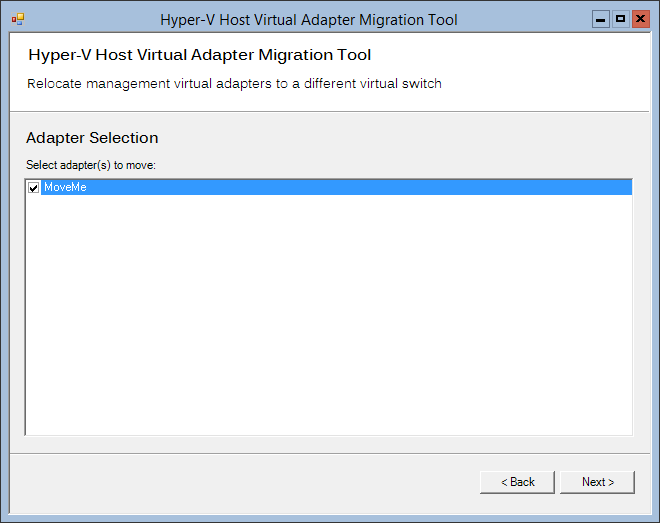Click the empty title bar area beside minimize
This screenshot has height=523, width=660.
point(524,19)
